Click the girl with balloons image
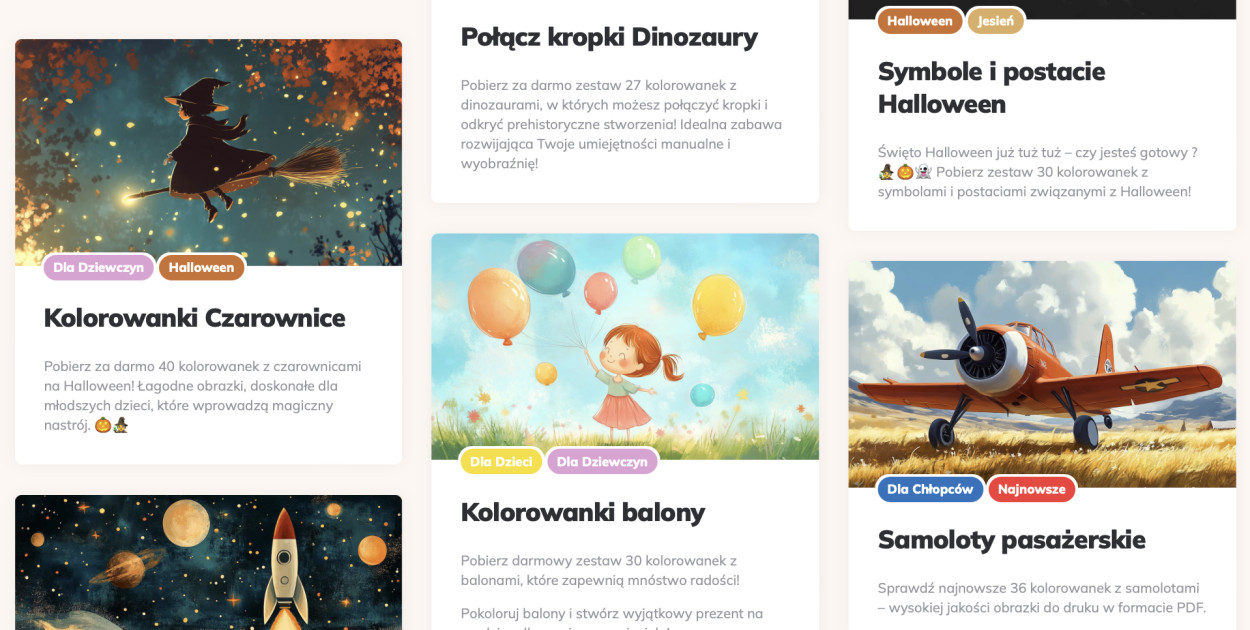This screenshot has width=1250, height=630. point(625,346)
